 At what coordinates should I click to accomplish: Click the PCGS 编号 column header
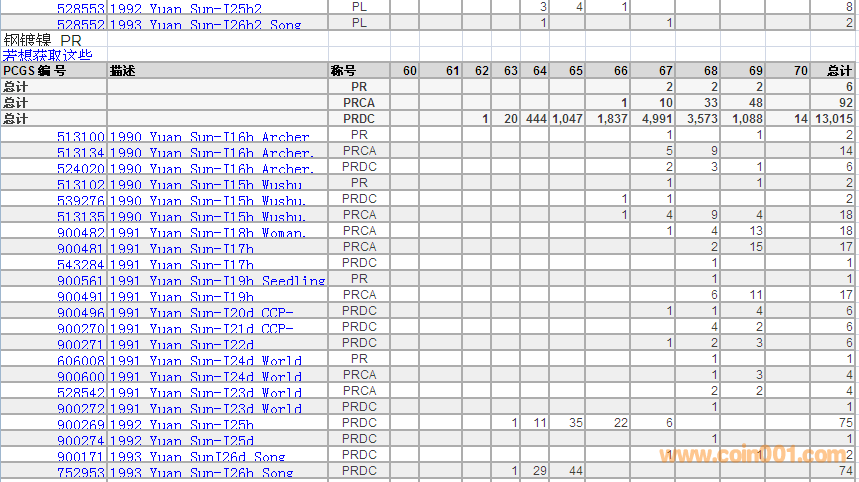[35, 71]
